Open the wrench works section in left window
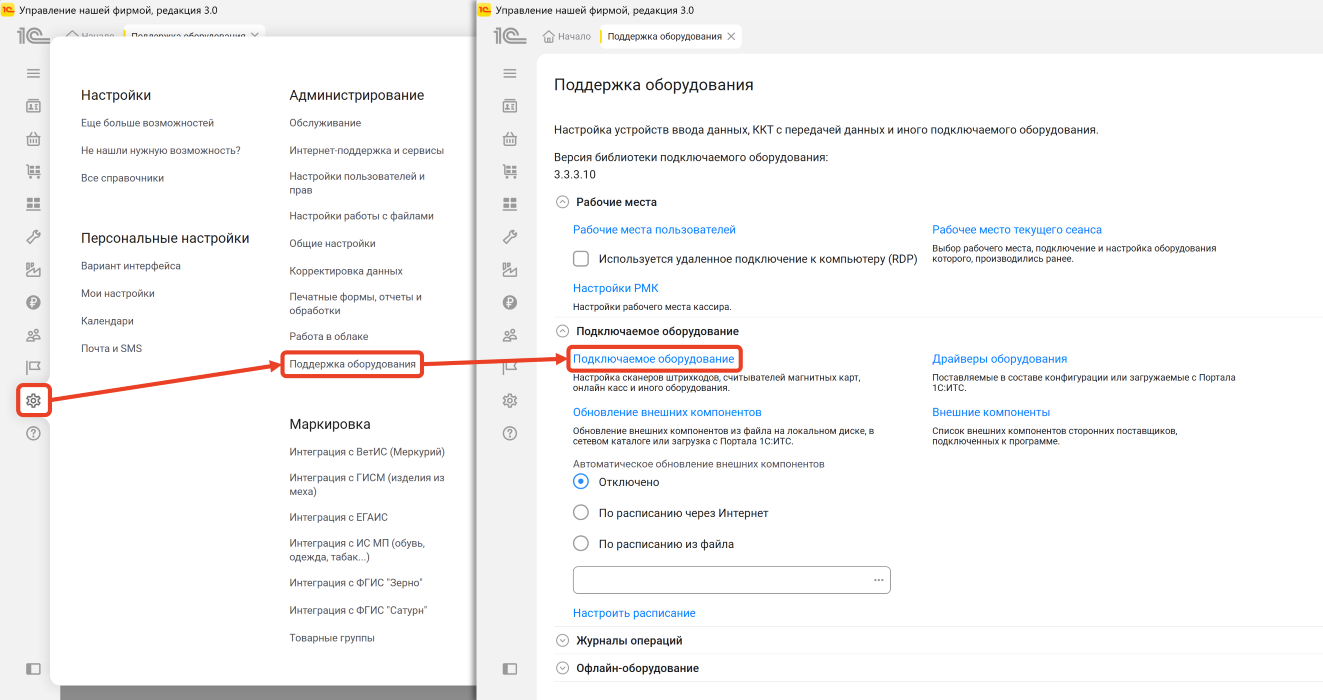 click(x=33, y=237)
